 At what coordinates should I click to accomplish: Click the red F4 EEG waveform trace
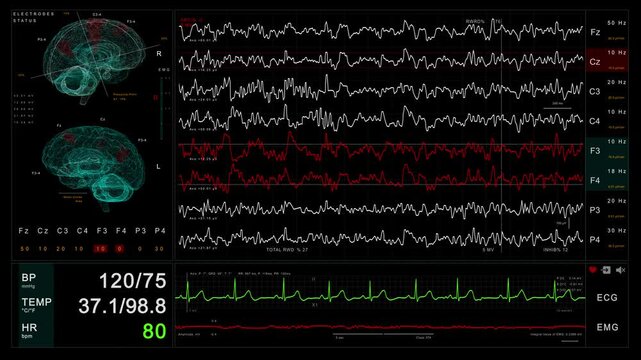tap(381, 179)
